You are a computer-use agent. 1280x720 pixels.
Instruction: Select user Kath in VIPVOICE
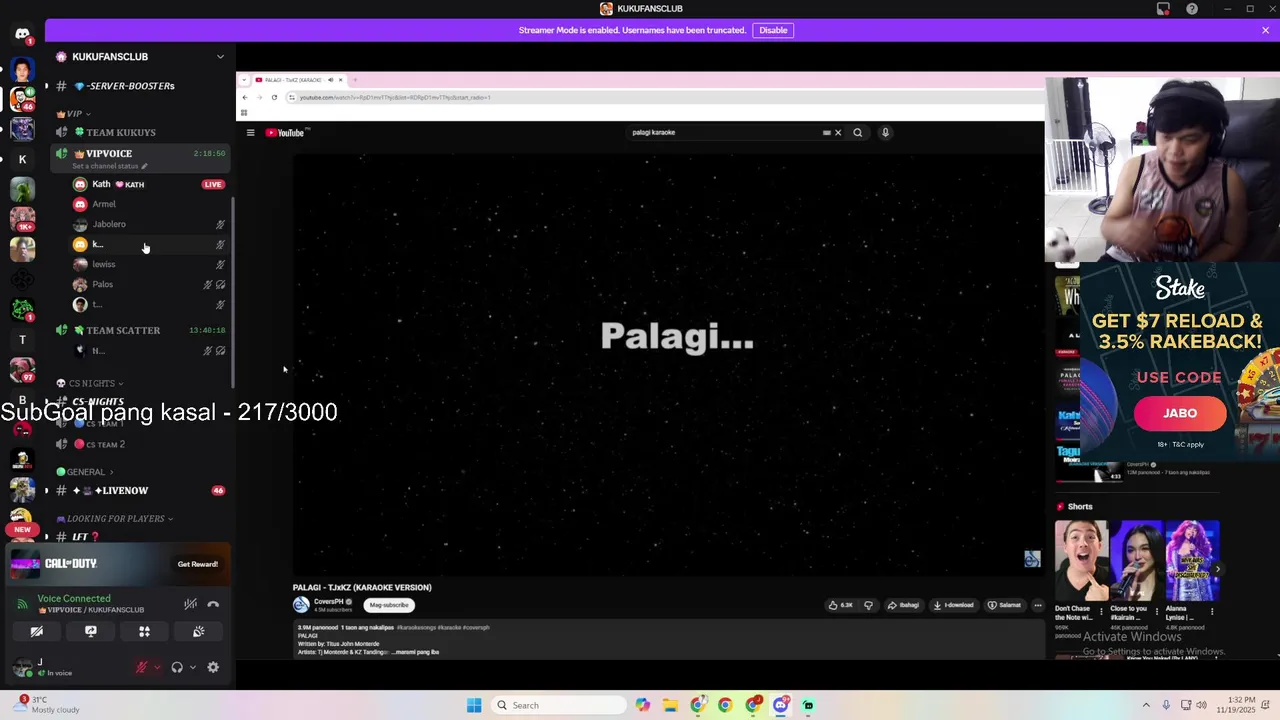(x=118, y=184)
